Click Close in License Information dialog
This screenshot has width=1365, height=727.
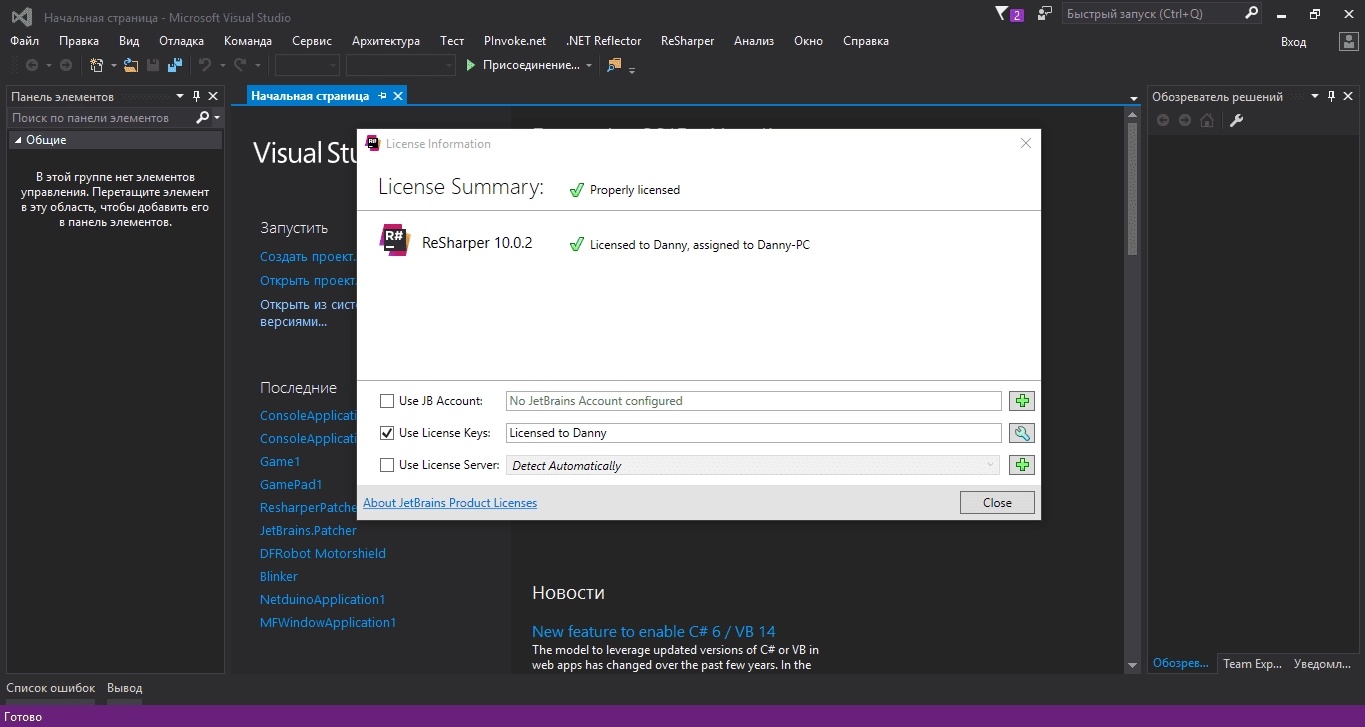click(x=997, y=503)
